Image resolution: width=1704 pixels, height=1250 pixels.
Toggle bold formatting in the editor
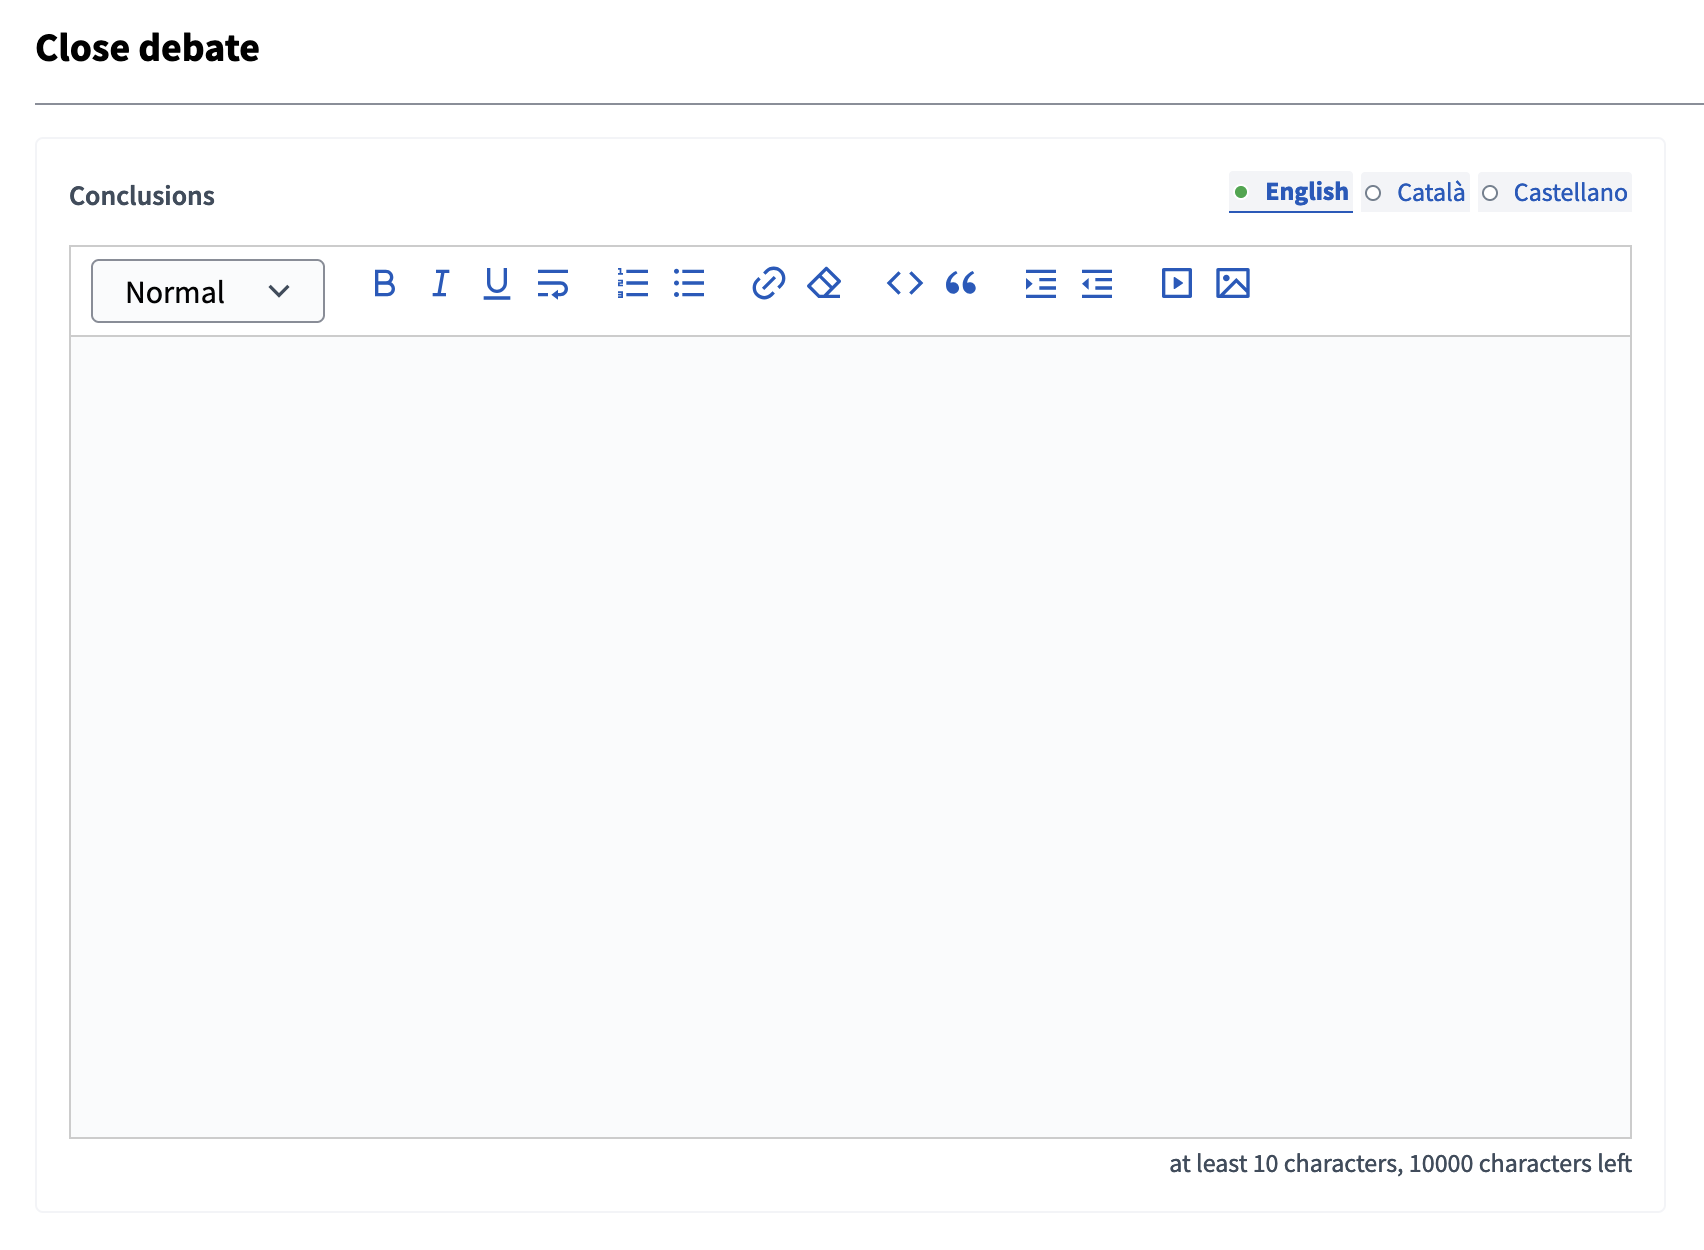384,284
